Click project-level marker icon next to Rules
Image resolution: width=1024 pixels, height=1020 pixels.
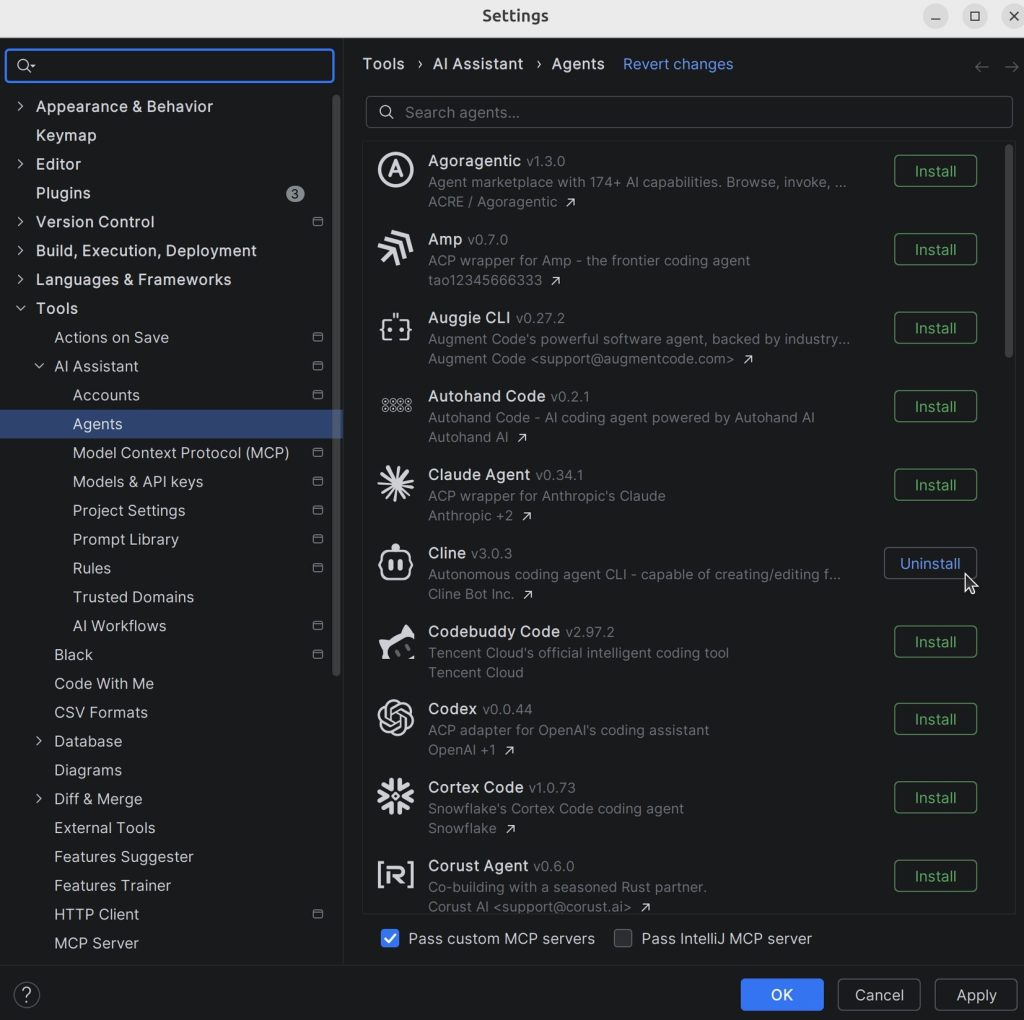pos(317,567)
